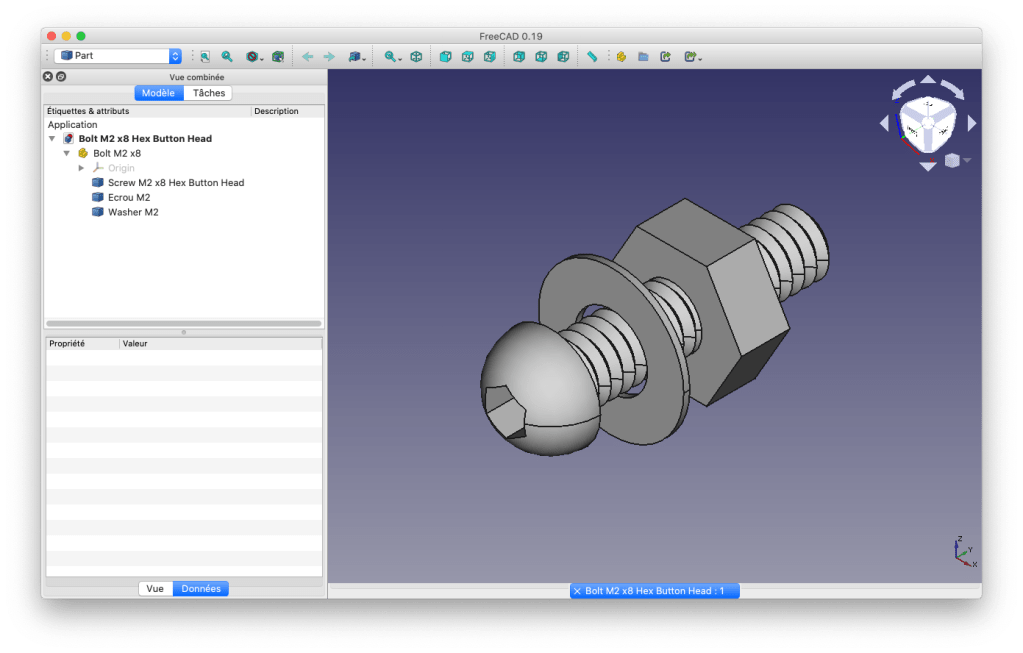This screenshot has height=653, width=1023.
Task: Click the tree panel horizontal scrollbar
Action: (184, 324)
